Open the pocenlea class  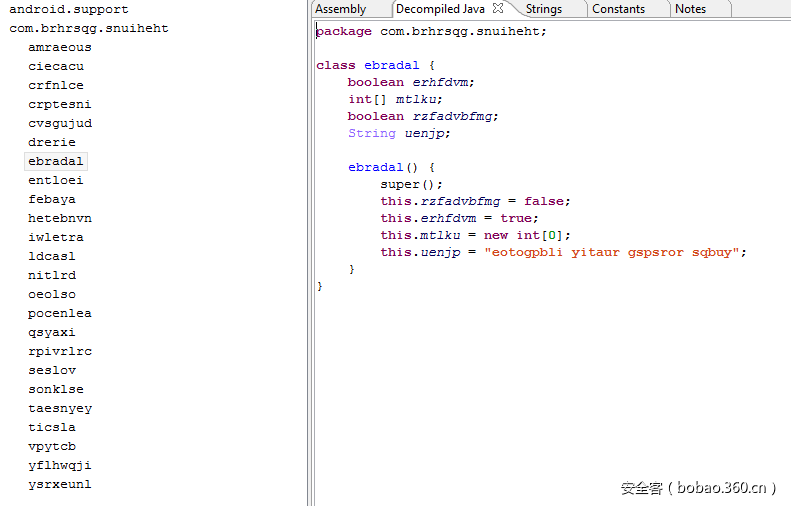(60, 313)
